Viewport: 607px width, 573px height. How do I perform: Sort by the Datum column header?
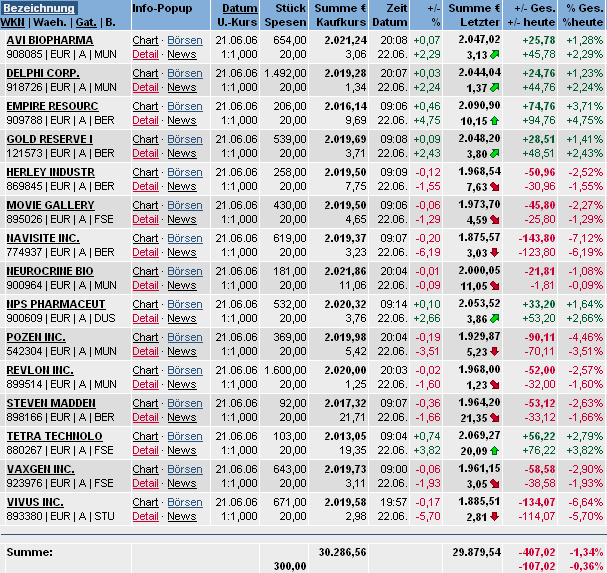(240, 8)
